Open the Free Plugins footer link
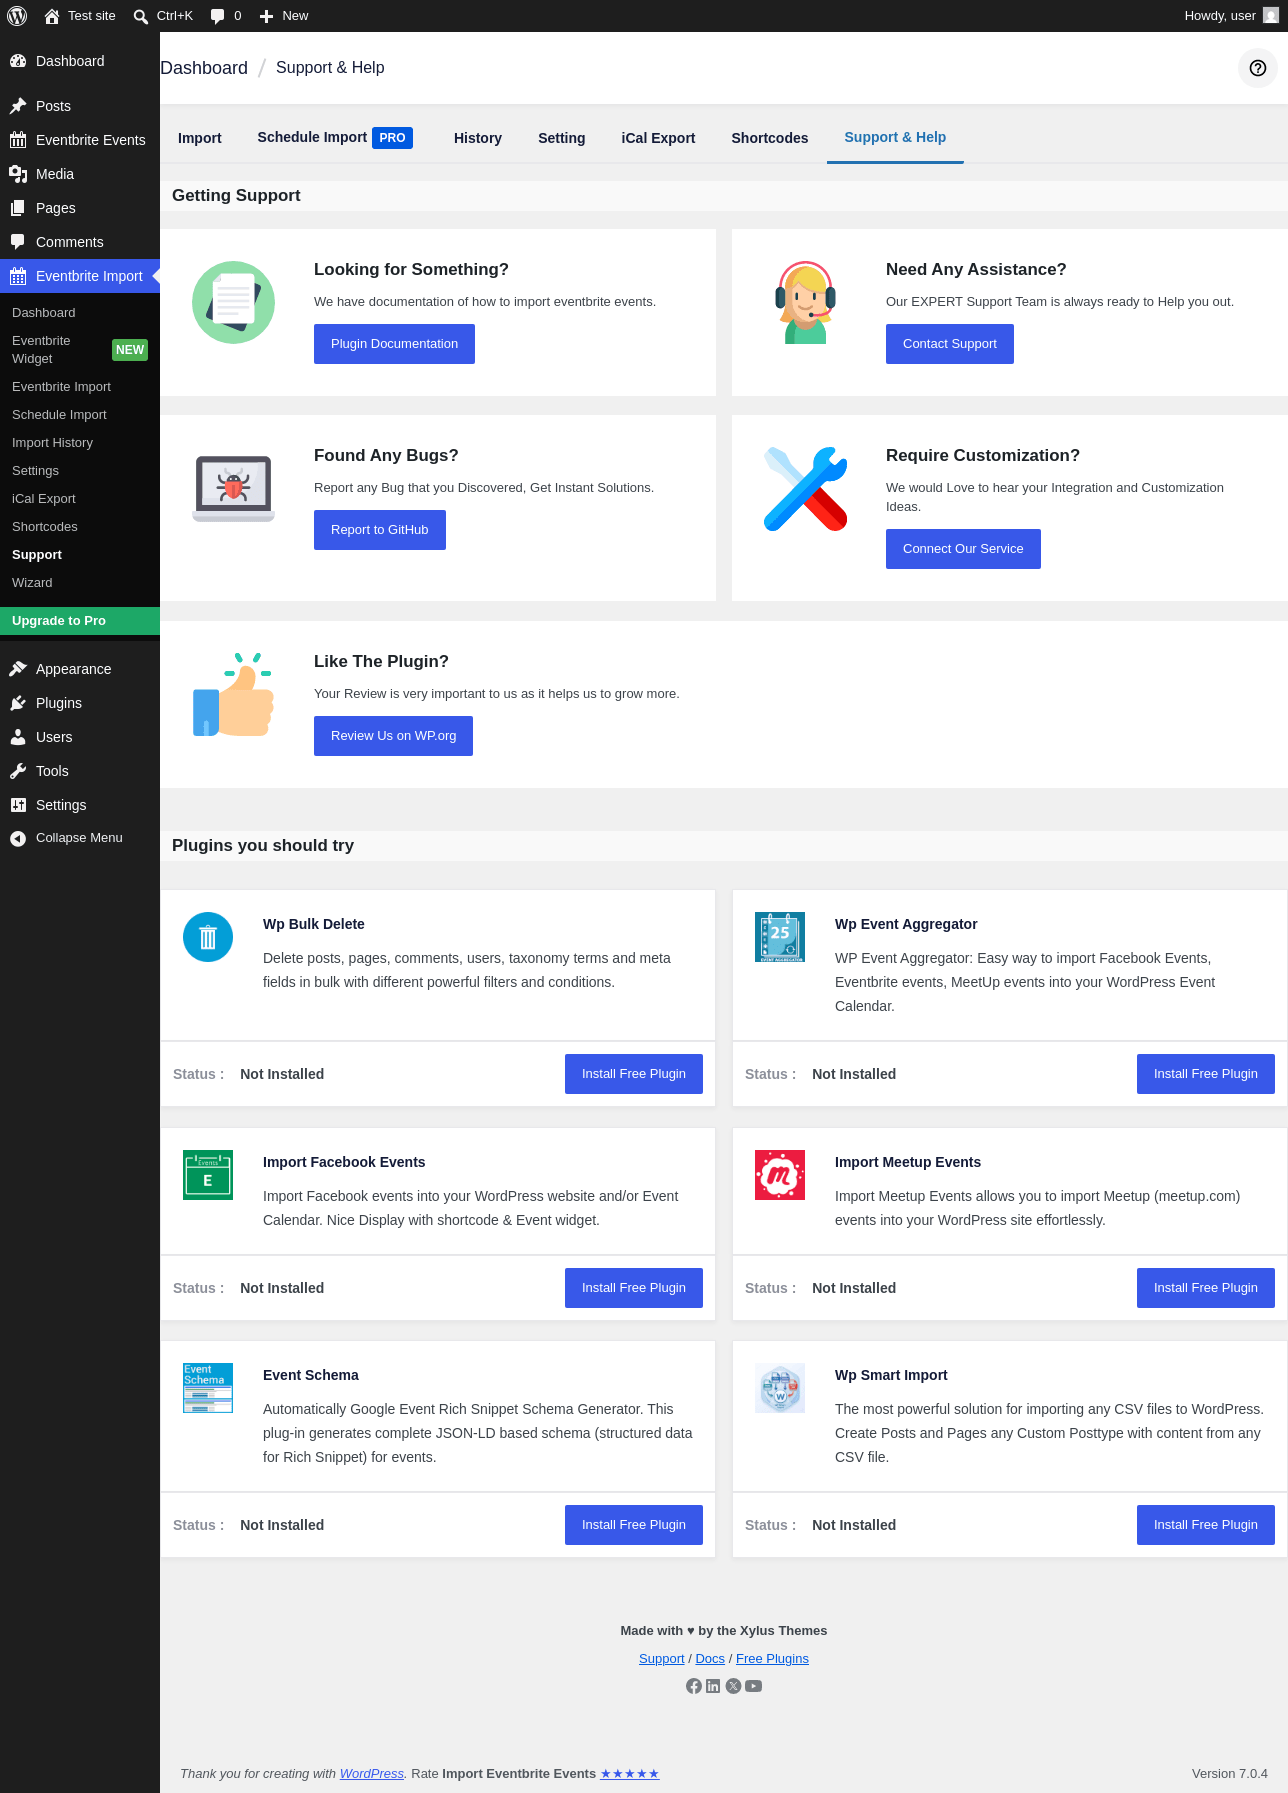The image size is (1288, 1793). point(772,1659)
